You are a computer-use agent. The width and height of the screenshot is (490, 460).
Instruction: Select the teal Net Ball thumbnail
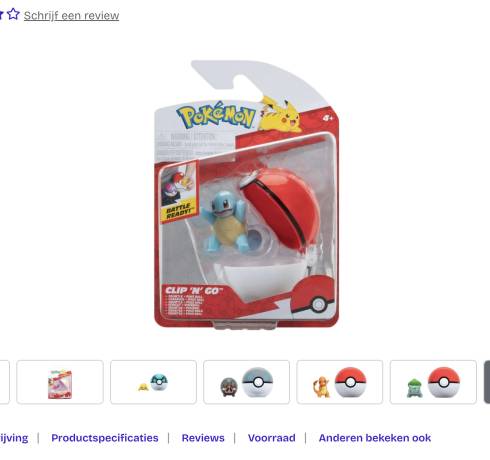click(x=153, y=382)
